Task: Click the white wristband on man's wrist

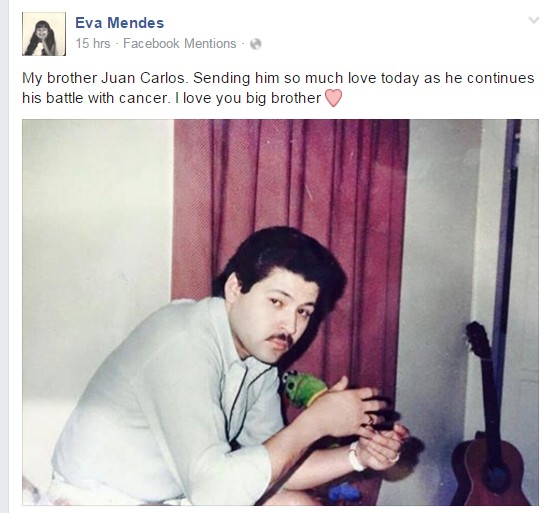Action: [x=355, y=457]
